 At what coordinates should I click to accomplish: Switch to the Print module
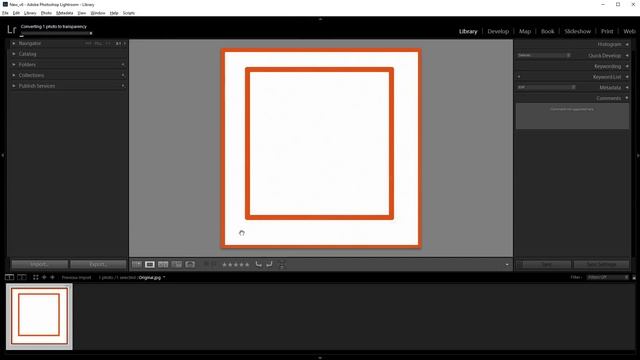tap(607, 31)
